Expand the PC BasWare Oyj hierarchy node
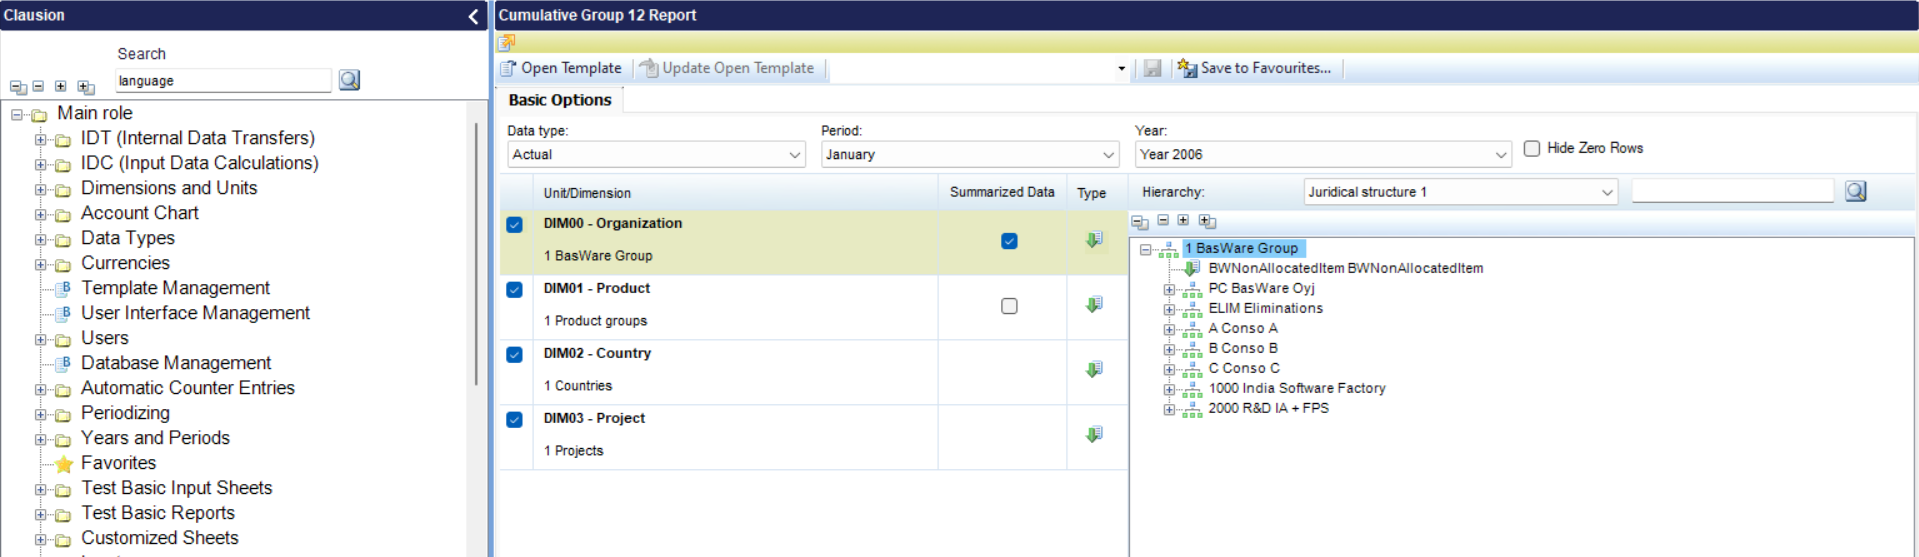Screen dimensions: 1919x557 point(1169,289)
